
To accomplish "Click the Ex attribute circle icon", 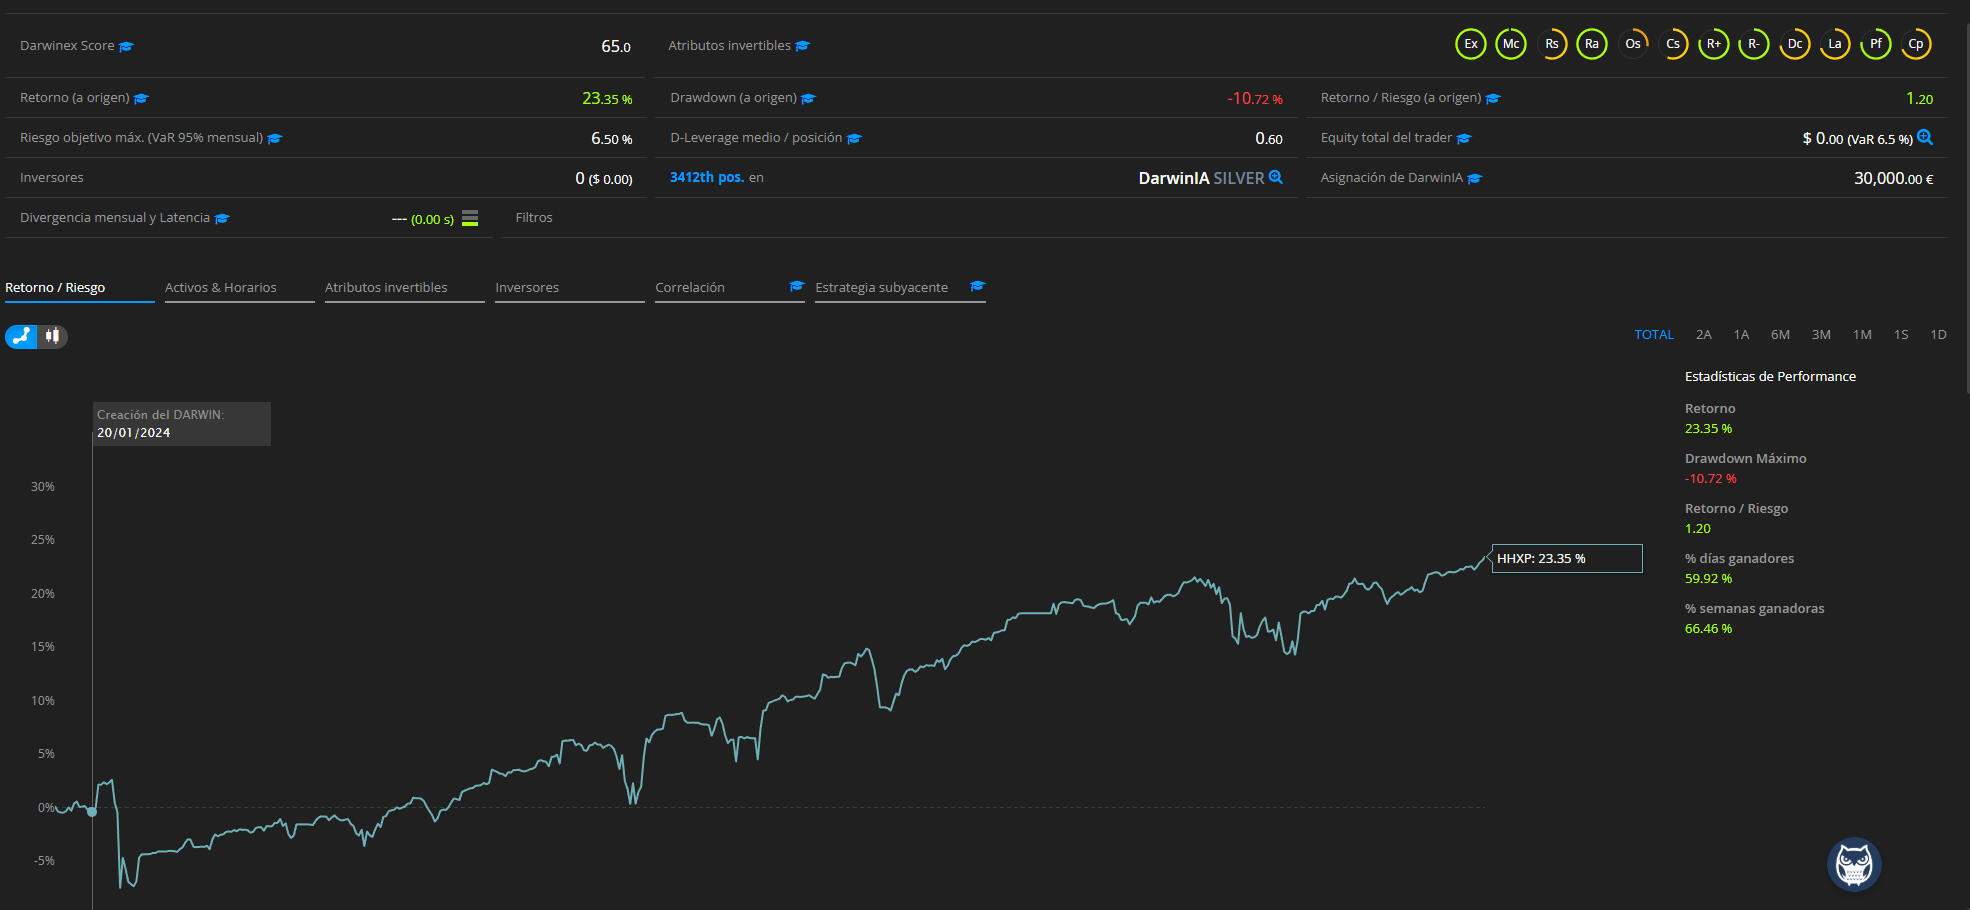I will pyautogui.click(x=1470, y=44).
